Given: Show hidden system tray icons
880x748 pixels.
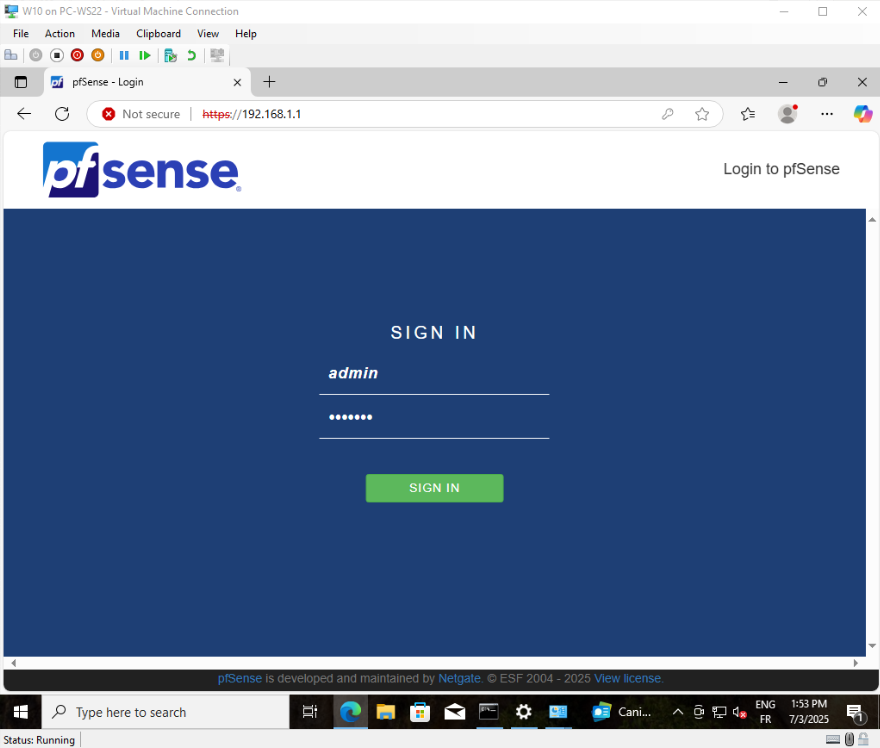Looking at the screenshot, I should (x=678, y=712).
